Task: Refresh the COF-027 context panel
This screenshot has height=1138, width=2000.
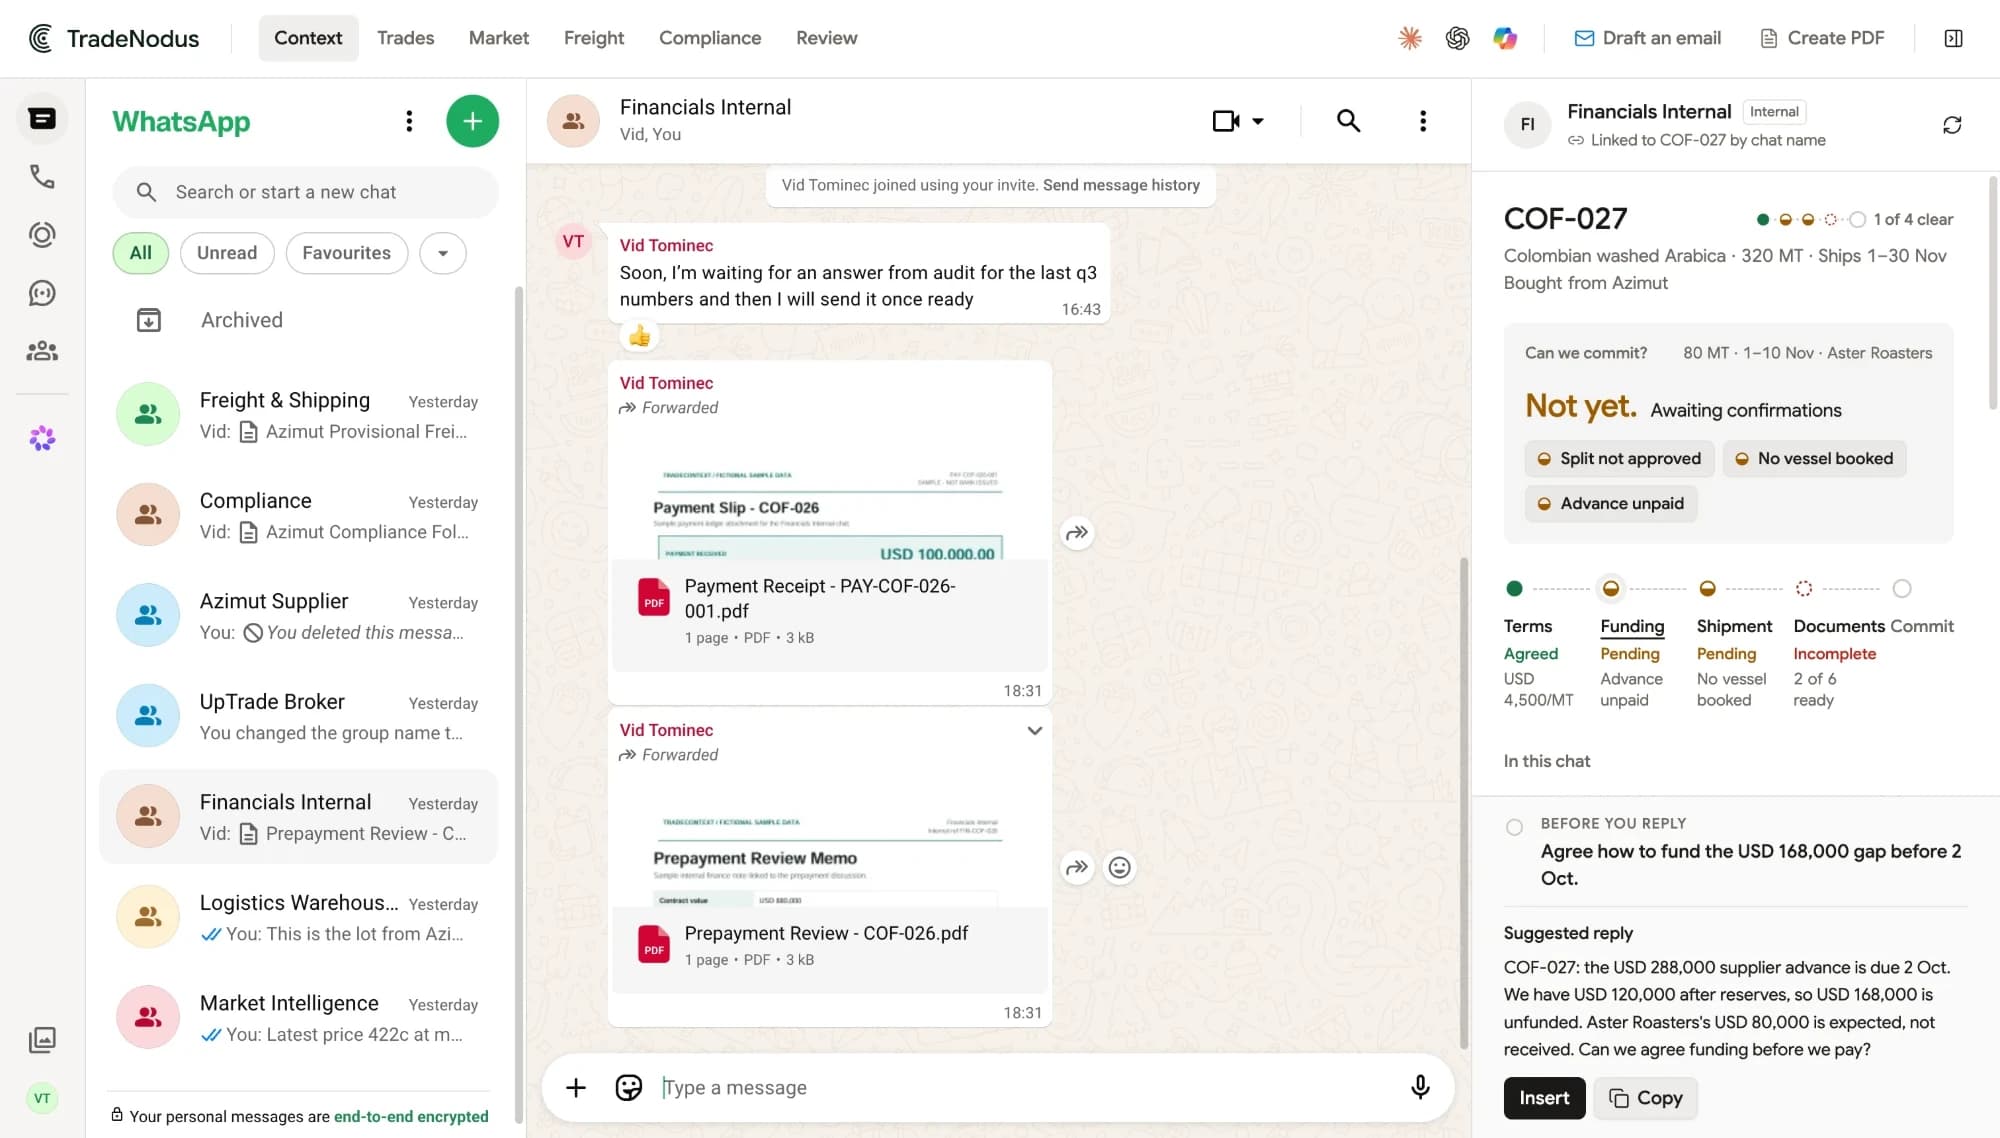Action: click(x=1952, y=125)
